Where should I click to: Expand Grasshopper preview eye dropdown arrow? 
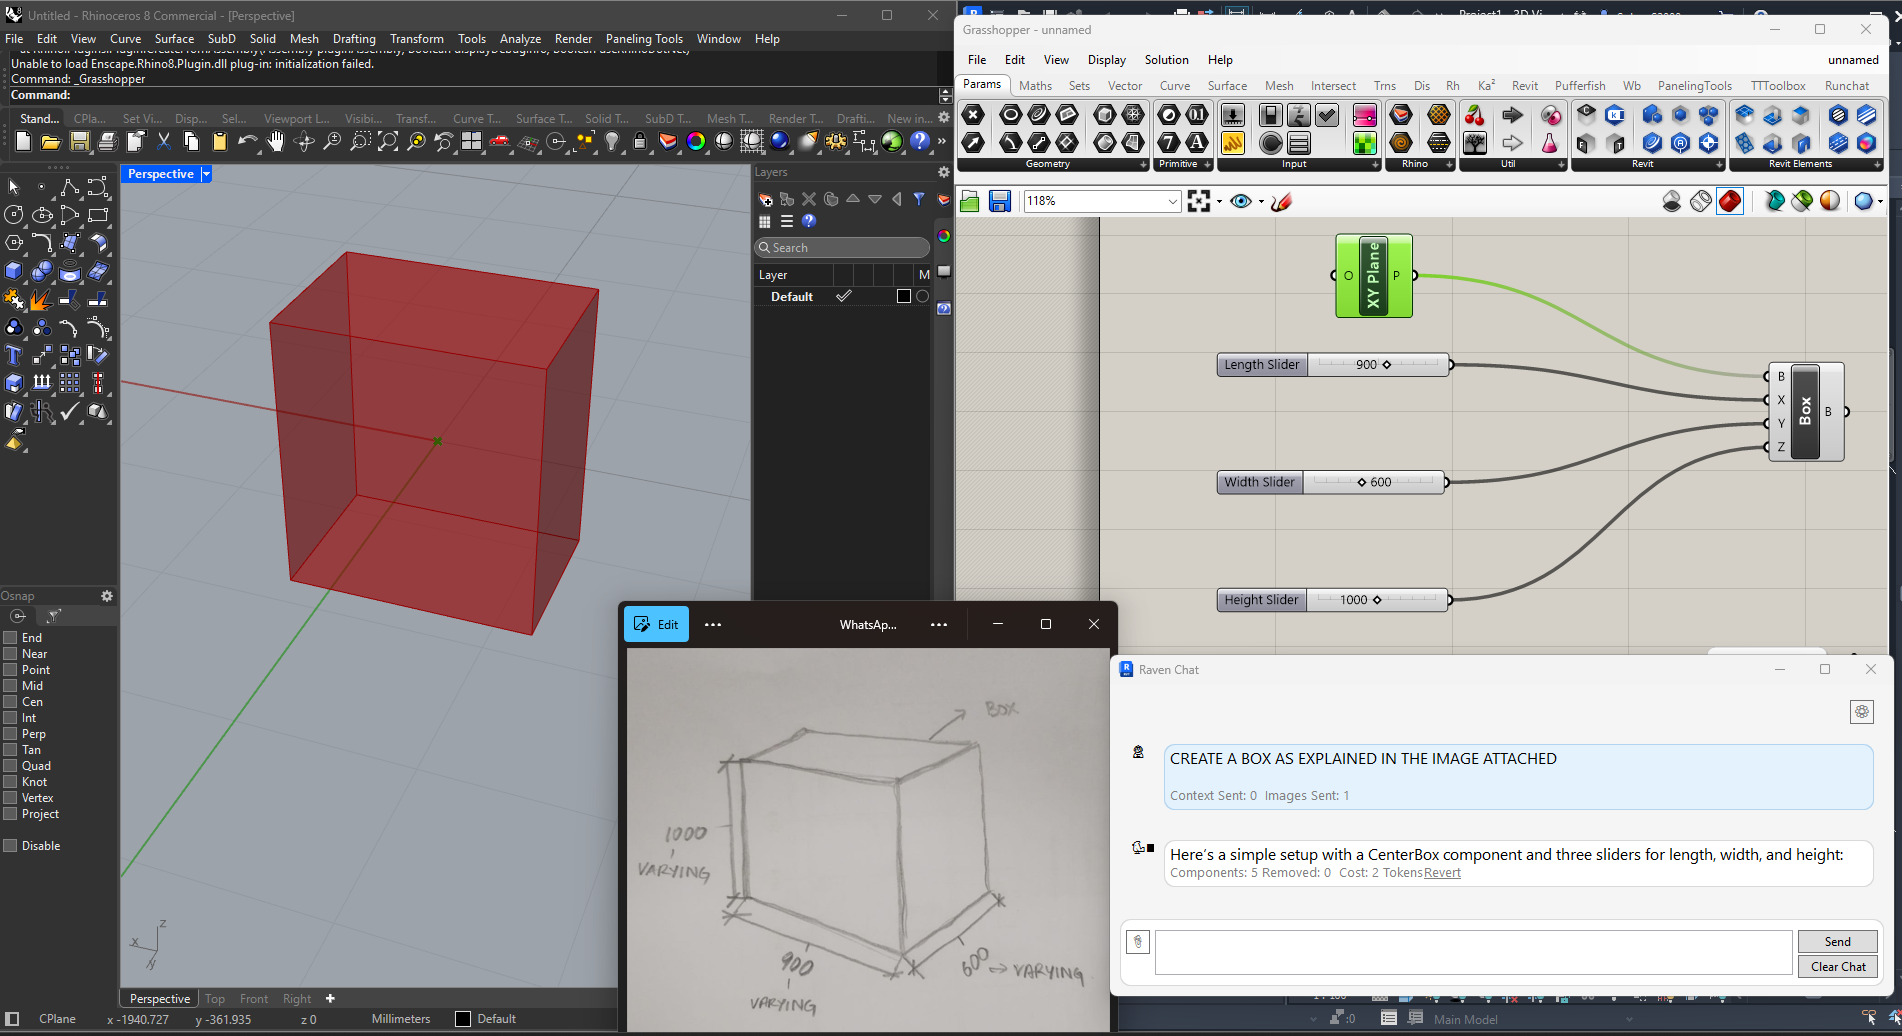click(x=1261, y=202)
